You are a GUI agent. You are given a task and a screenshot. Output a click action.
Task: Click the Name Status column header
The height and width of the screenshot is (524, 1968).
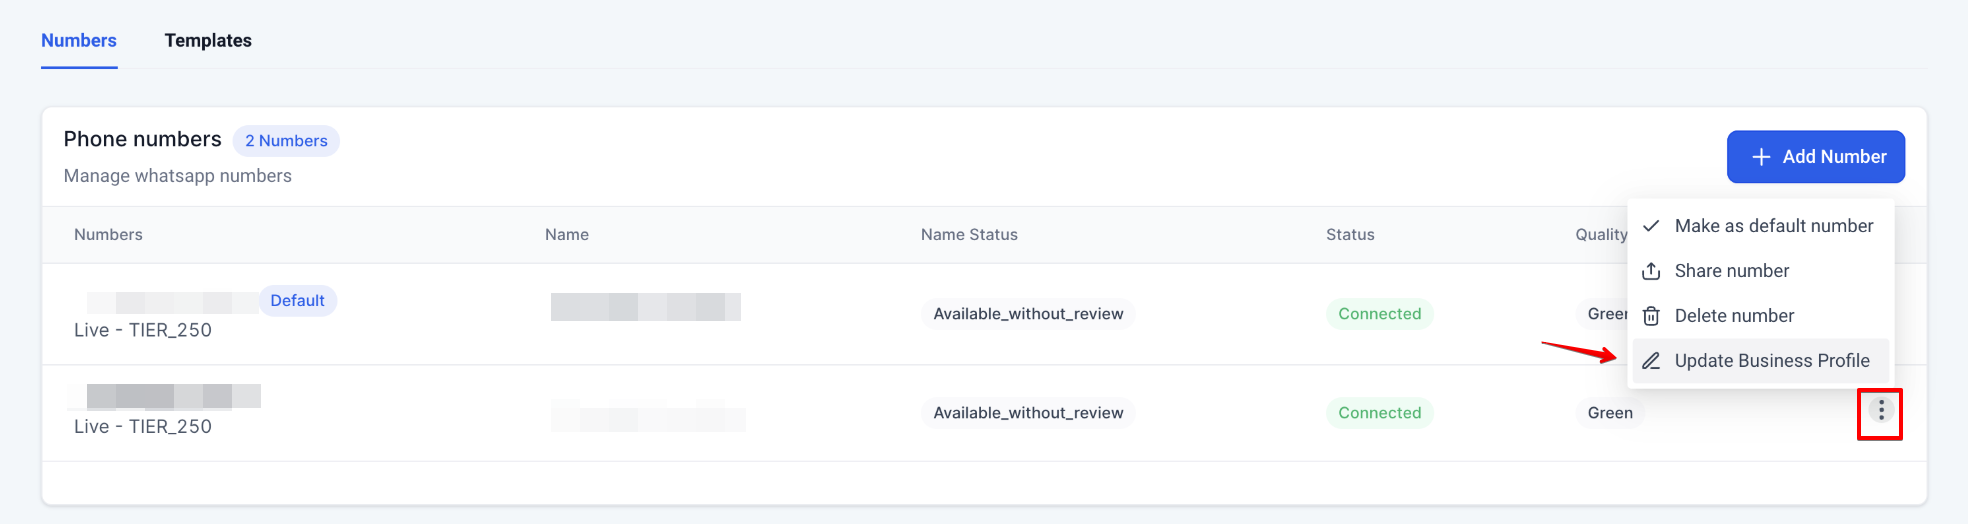click(969, 235)
